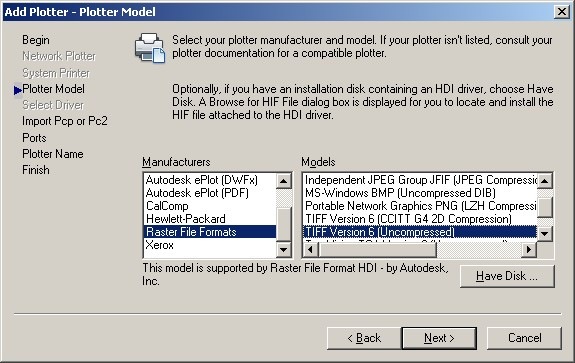575x363 pixels.
Task: Click Manufacturers list scroll up arrow
Action: [284, 181]
